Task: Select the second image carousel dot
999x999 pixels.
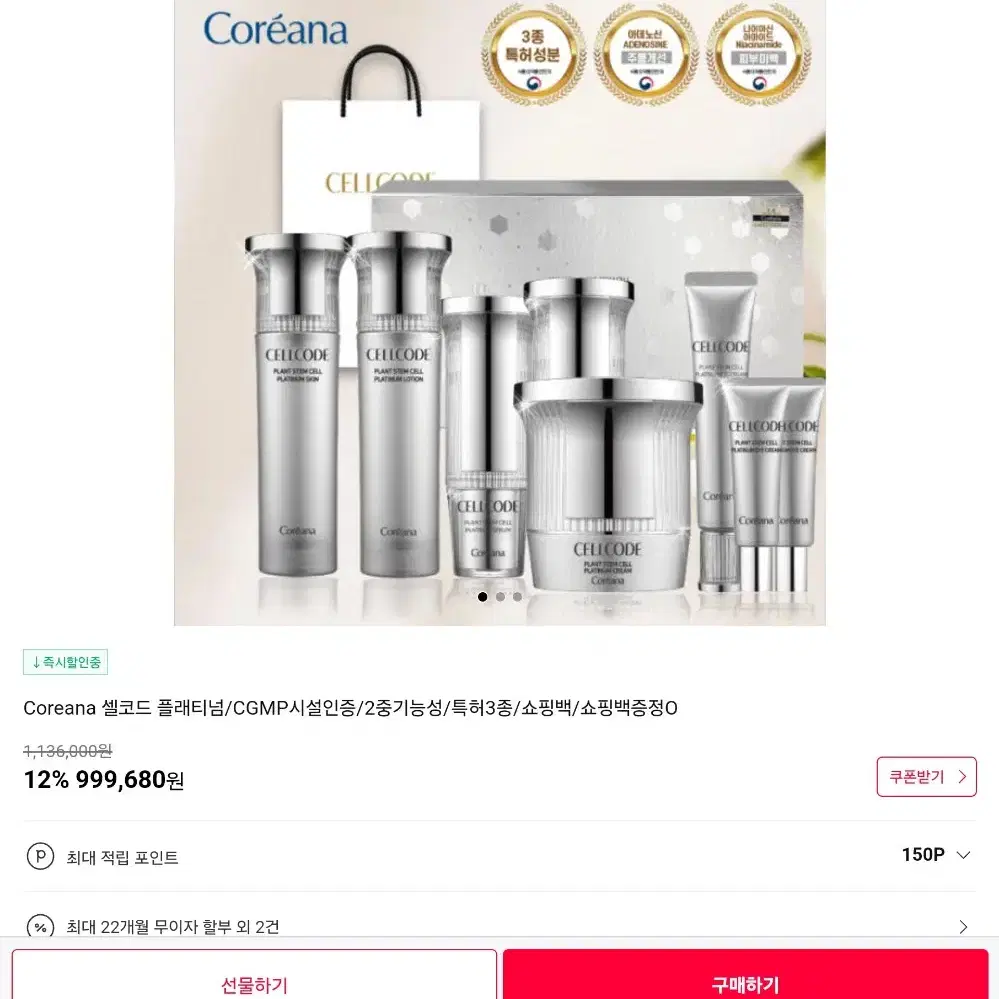Action: pos(500,597)
